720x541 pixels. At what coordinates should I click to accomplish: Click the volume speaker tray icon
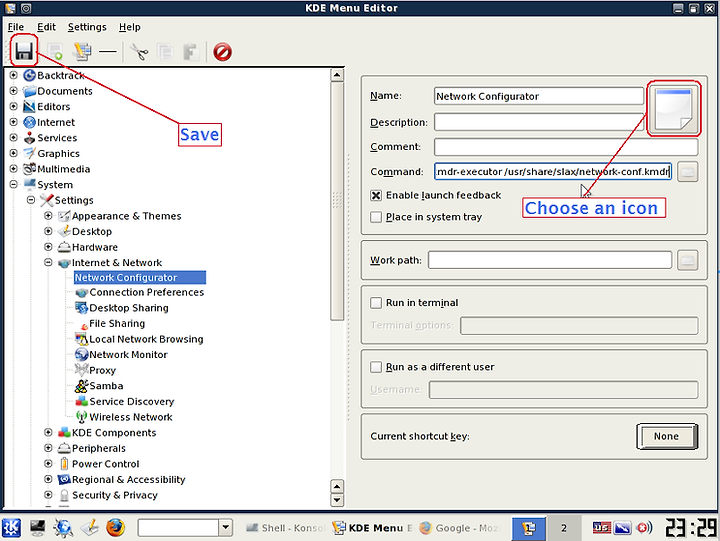pyautogui.click(x=644, y=528)
